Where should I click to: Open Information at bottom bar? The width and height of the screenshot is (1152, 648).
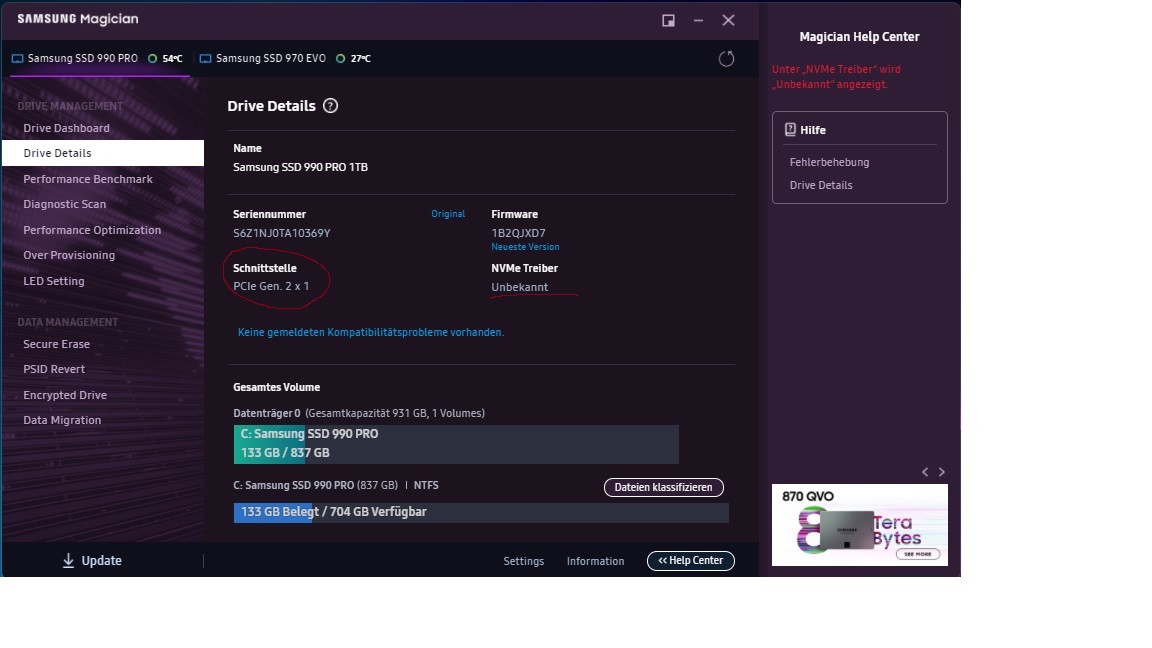[x=595, y=561]
